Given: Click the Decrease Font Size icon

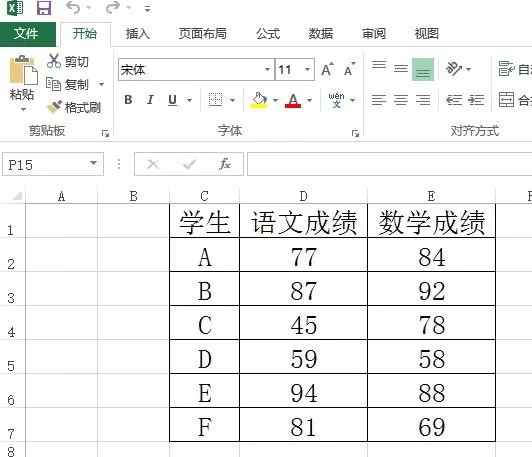Looking at the screenshot, I should [x=349, y=70].
